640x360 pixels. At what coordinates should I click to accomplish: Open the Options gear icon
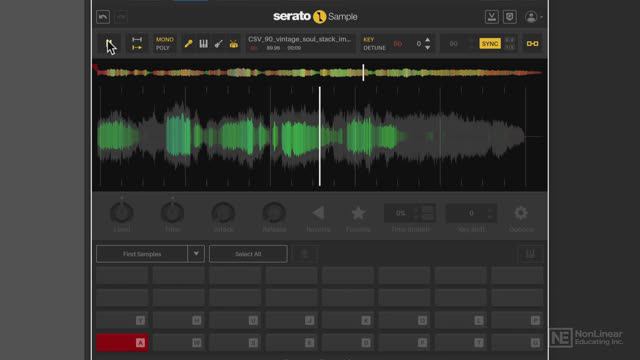click(x=521, y=213)
